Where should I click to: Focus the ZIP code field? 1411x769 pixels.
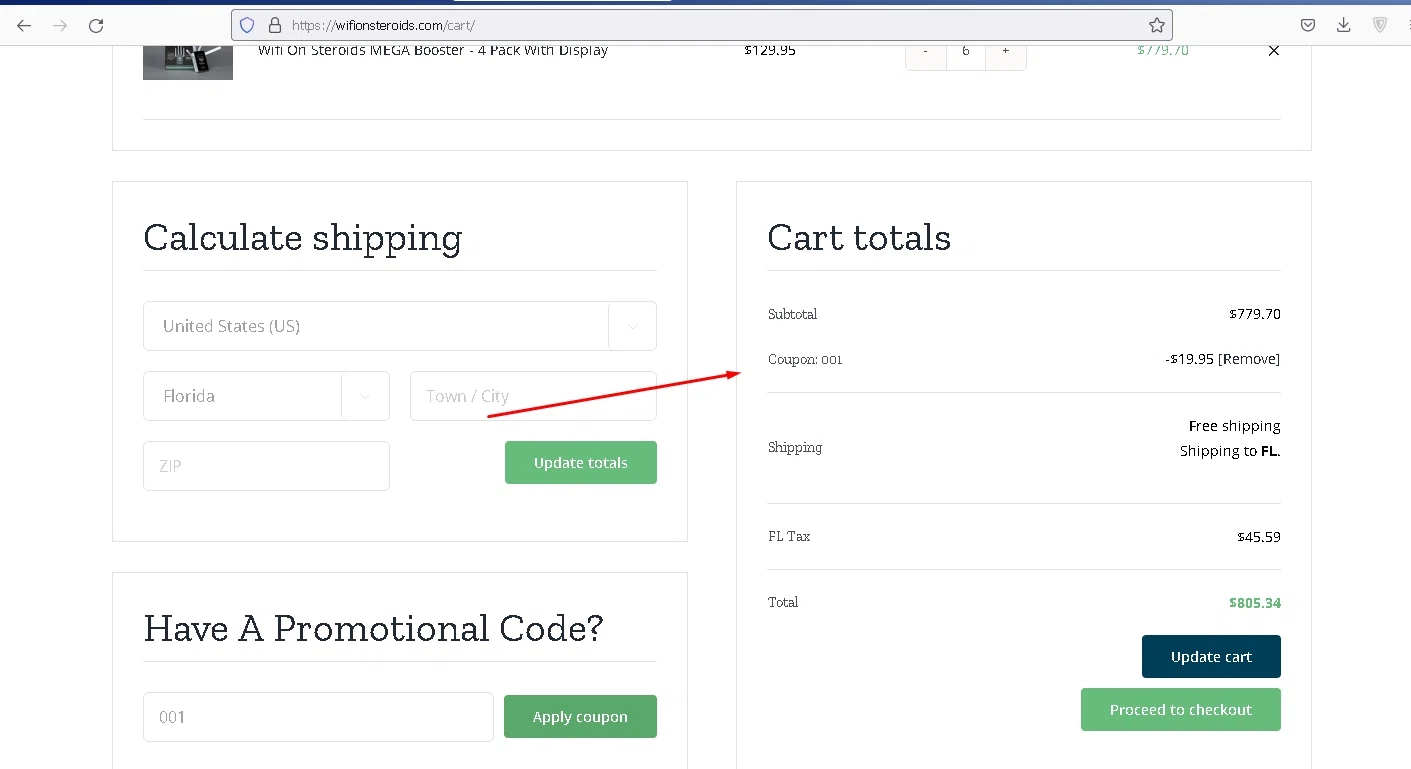click(x=266, y=466)
